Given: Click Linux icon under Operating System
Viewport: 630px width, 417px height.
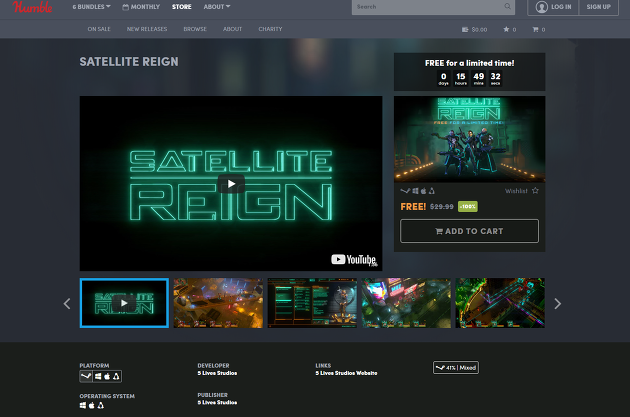Looking at the screenshot, I should click(101, 405).
